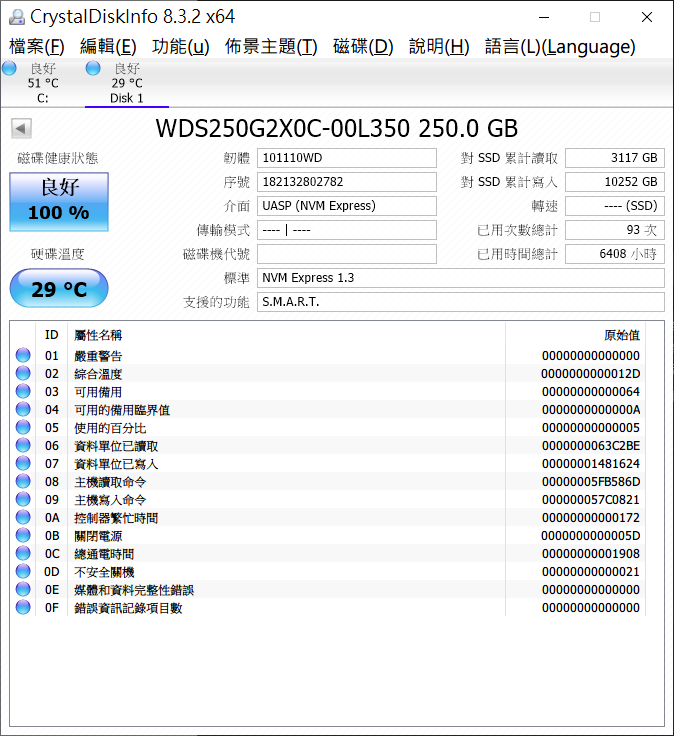Open the 編輯(E) menu
The width and height of the screenshot is (674, 736).
point(108,46)
